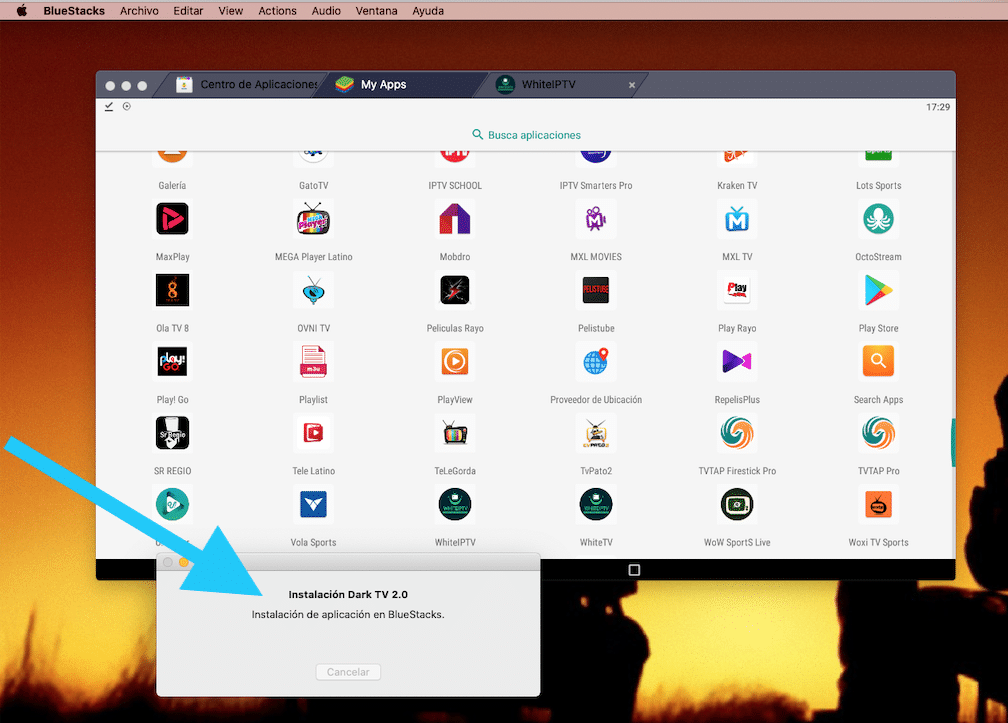Open IPTV Smarters Pro
This screenshot has height=723, width=1008.
(596, 155)
